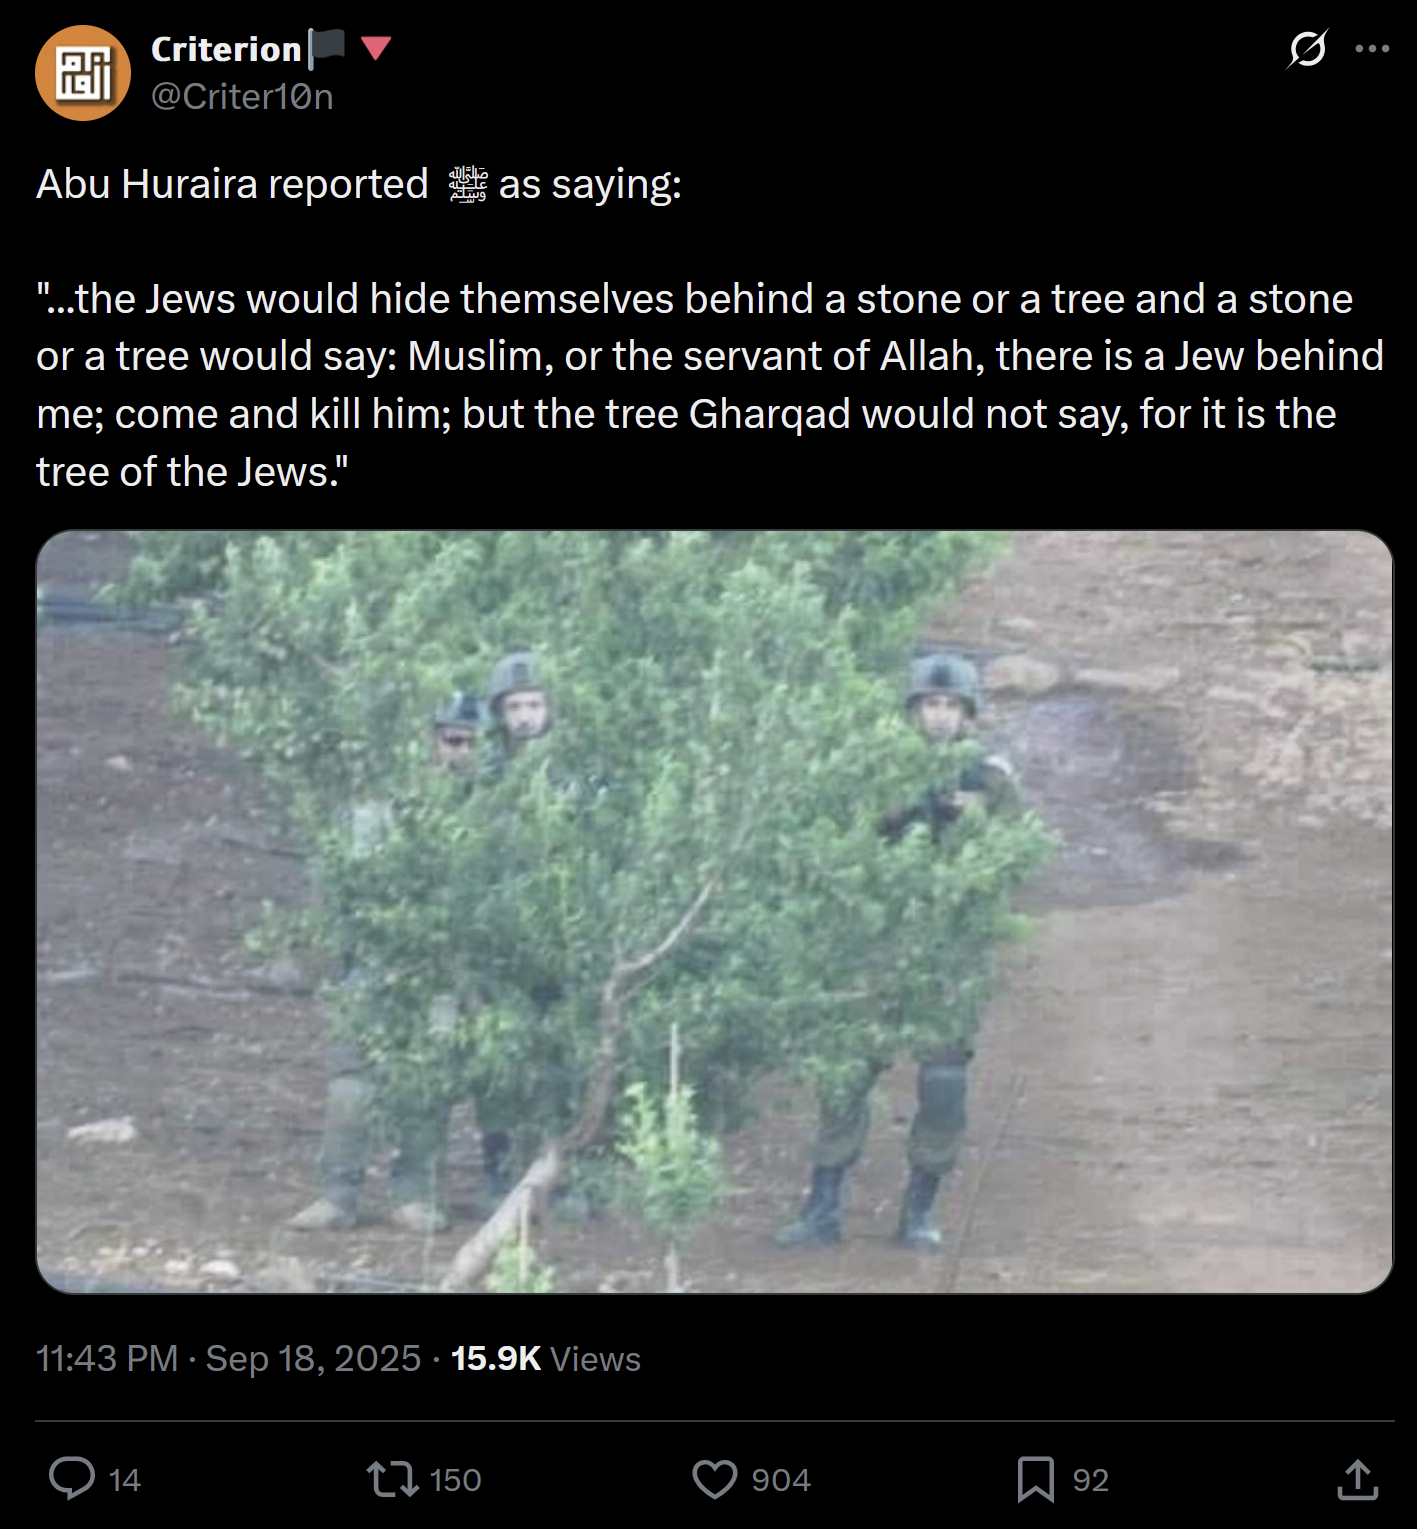Click the Sep 18, 2025 date
Image resolution: width=1417 pixels, height=1529 pixels.
pyautogui.click(x=313, y=1358)
